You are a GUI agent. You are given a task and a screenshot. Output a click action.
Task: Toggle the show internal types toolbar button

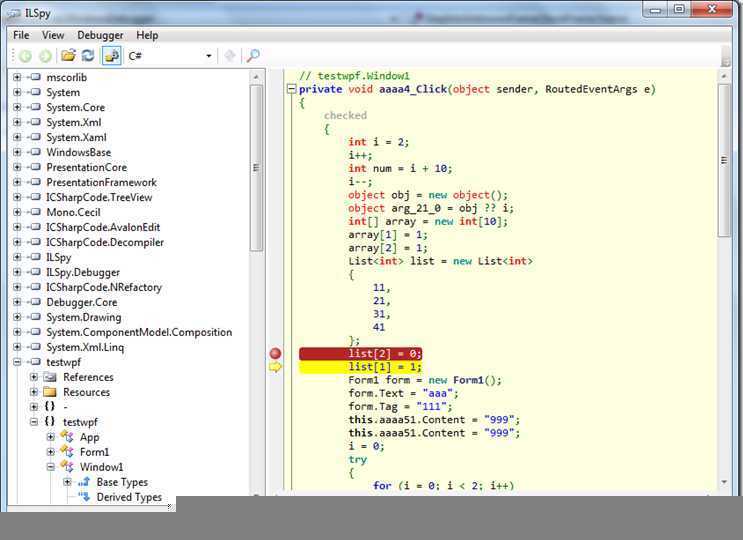(x=112, y=56)
